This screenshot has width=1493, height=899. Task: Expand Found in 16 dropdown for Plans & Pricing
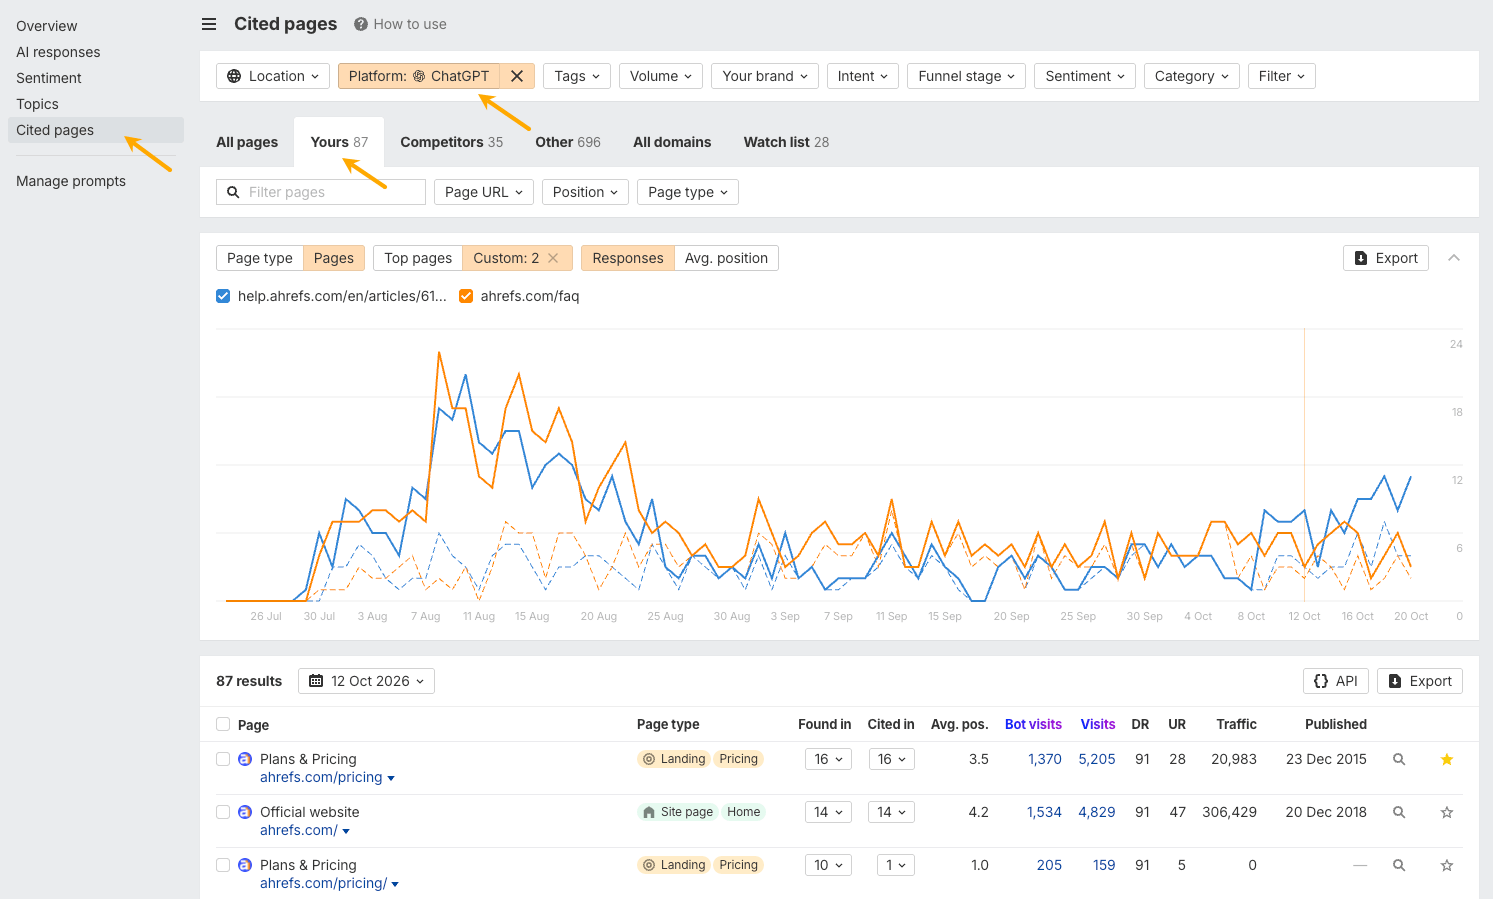click(x=828, y=759)
